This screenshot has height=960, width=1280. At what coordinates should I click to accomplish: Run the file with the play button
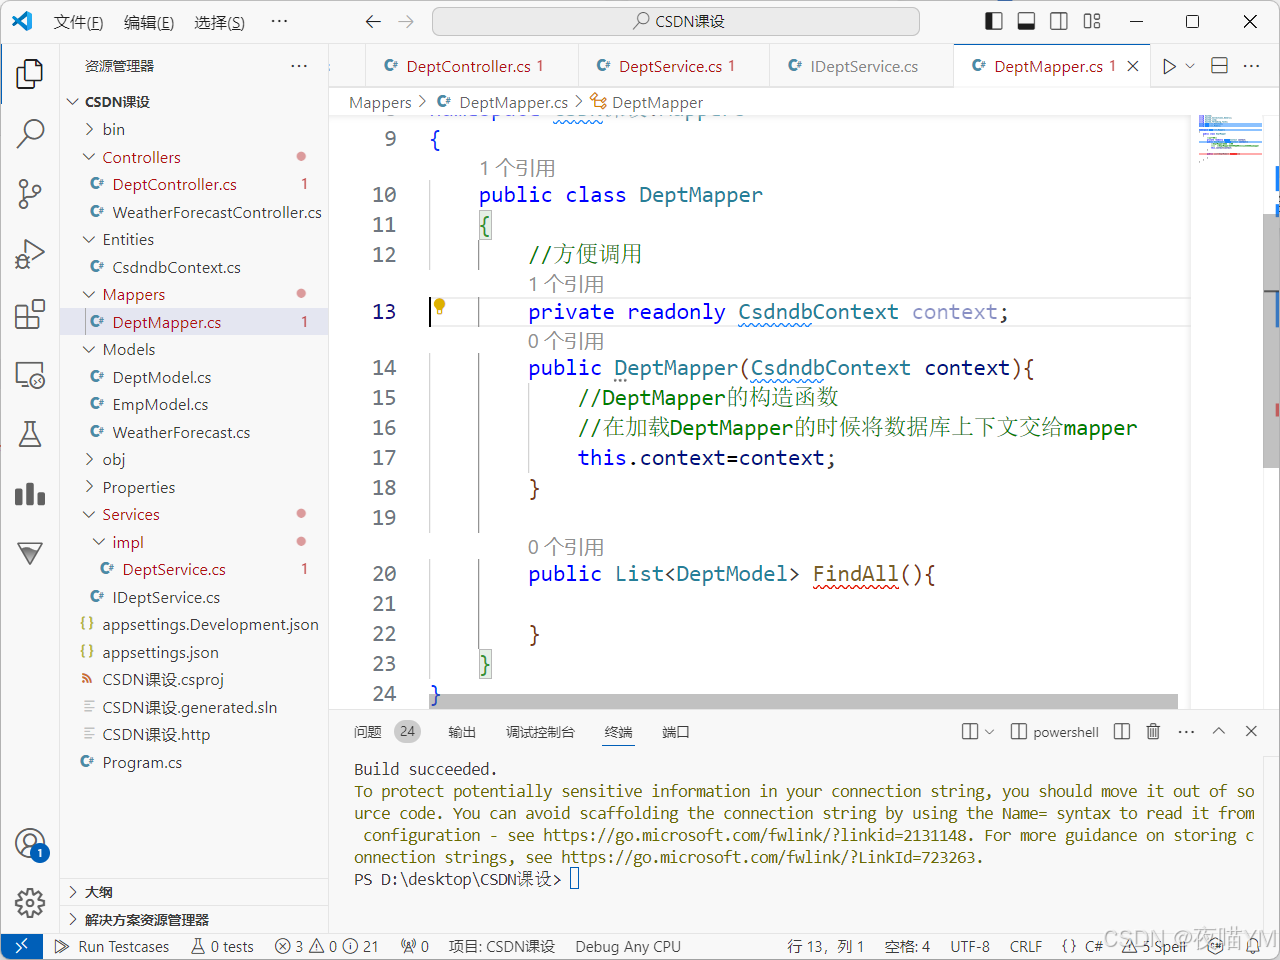point(1169,66)
